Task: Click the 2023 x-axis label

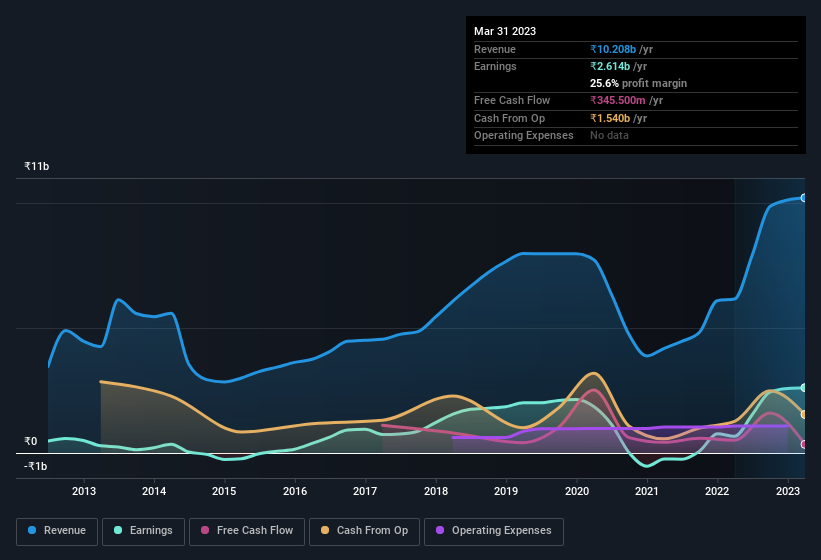Action: click(787, 491)
